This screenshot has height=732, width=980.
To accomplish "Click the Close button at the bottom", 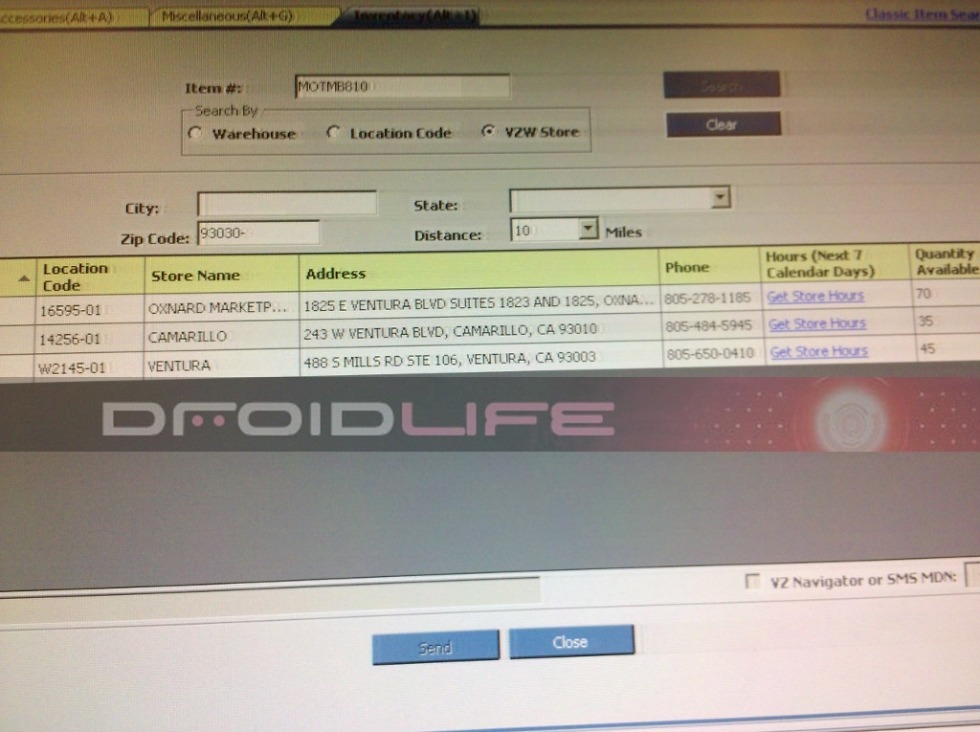I will [x=570, y=642].
